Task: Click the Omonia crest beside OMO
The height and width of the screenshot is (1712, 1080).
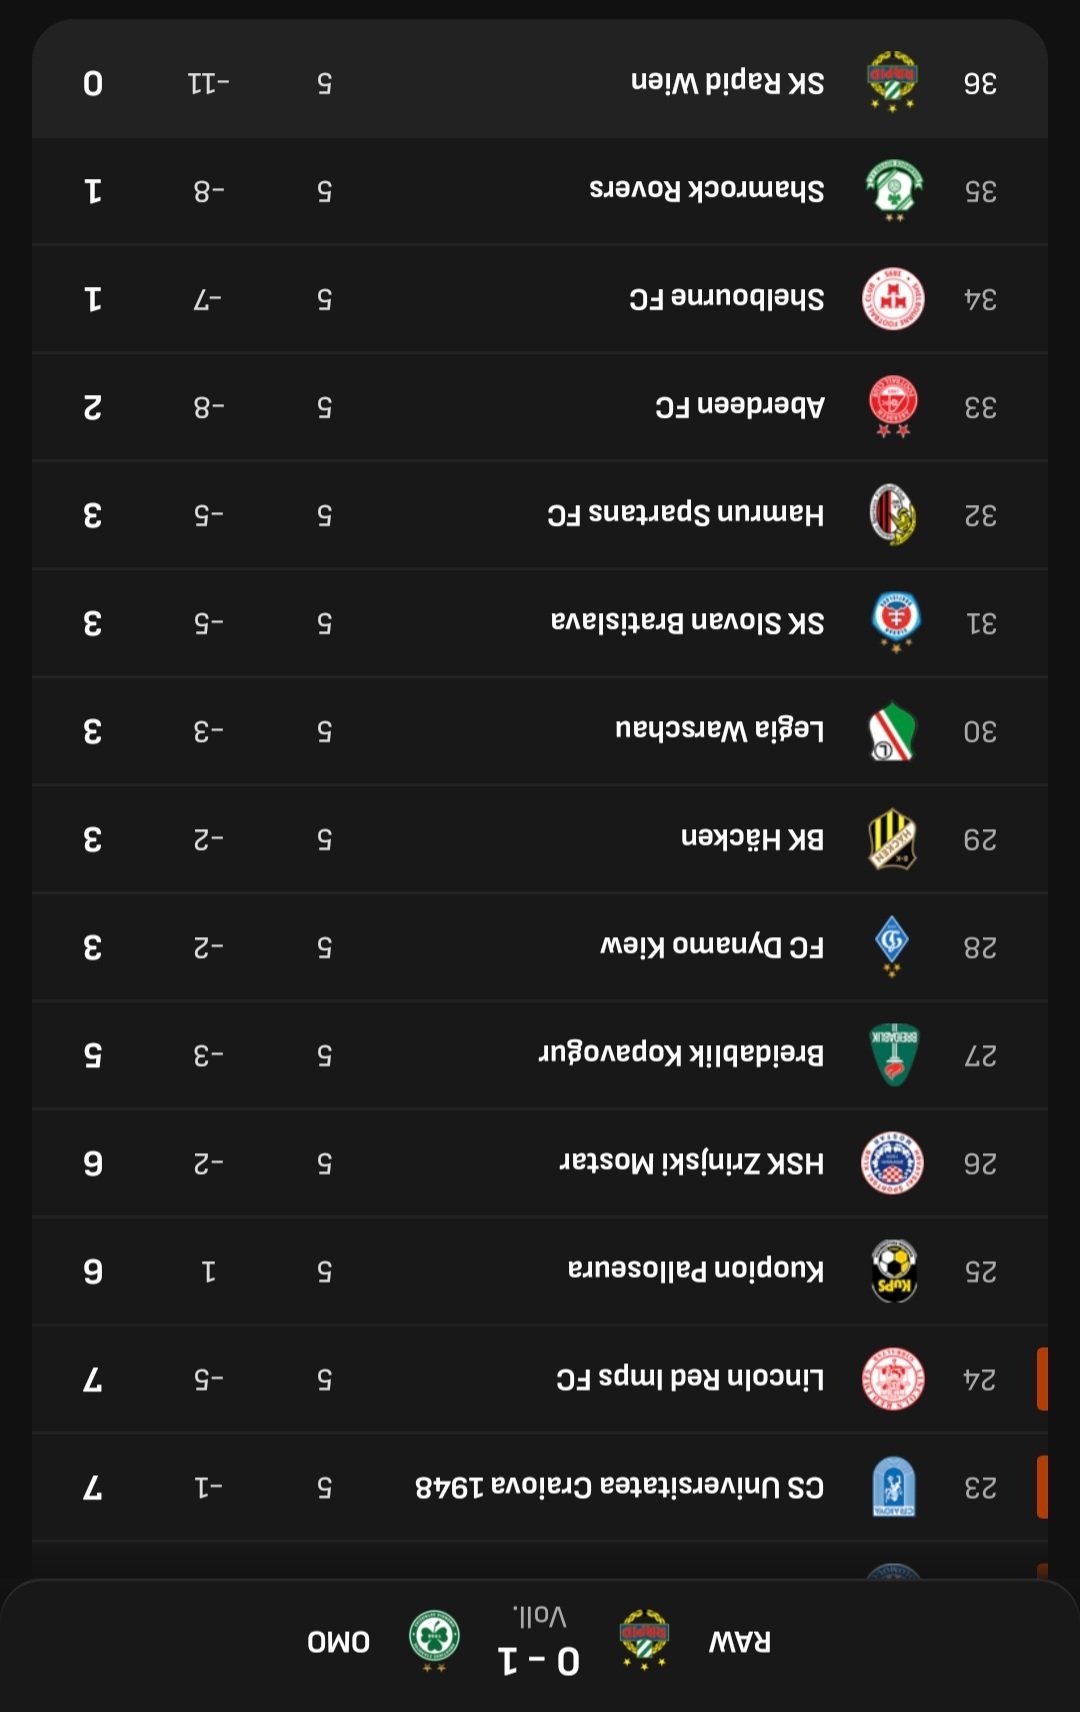Action: click(x=434, y=1640)
